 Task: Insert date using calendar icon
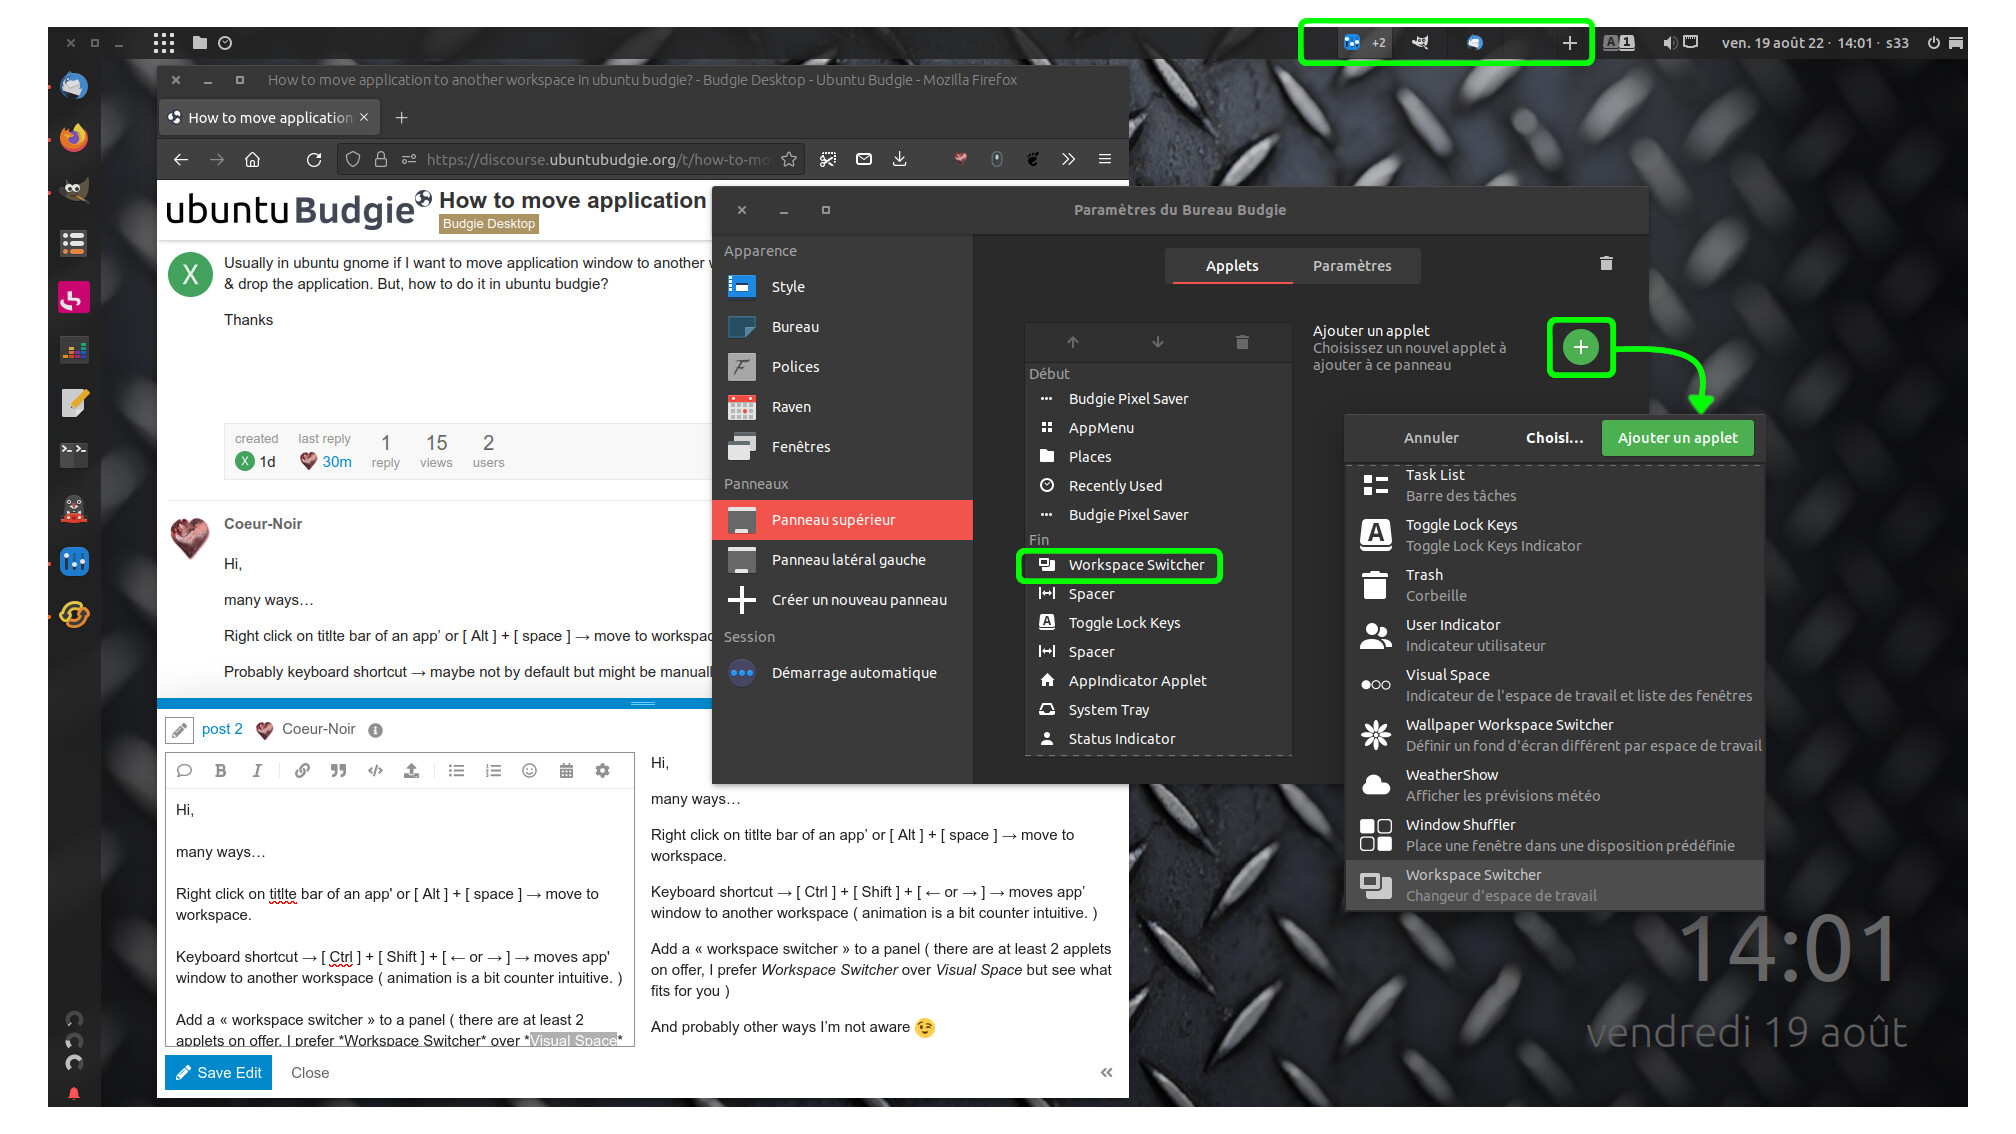(x=566, y=770)
